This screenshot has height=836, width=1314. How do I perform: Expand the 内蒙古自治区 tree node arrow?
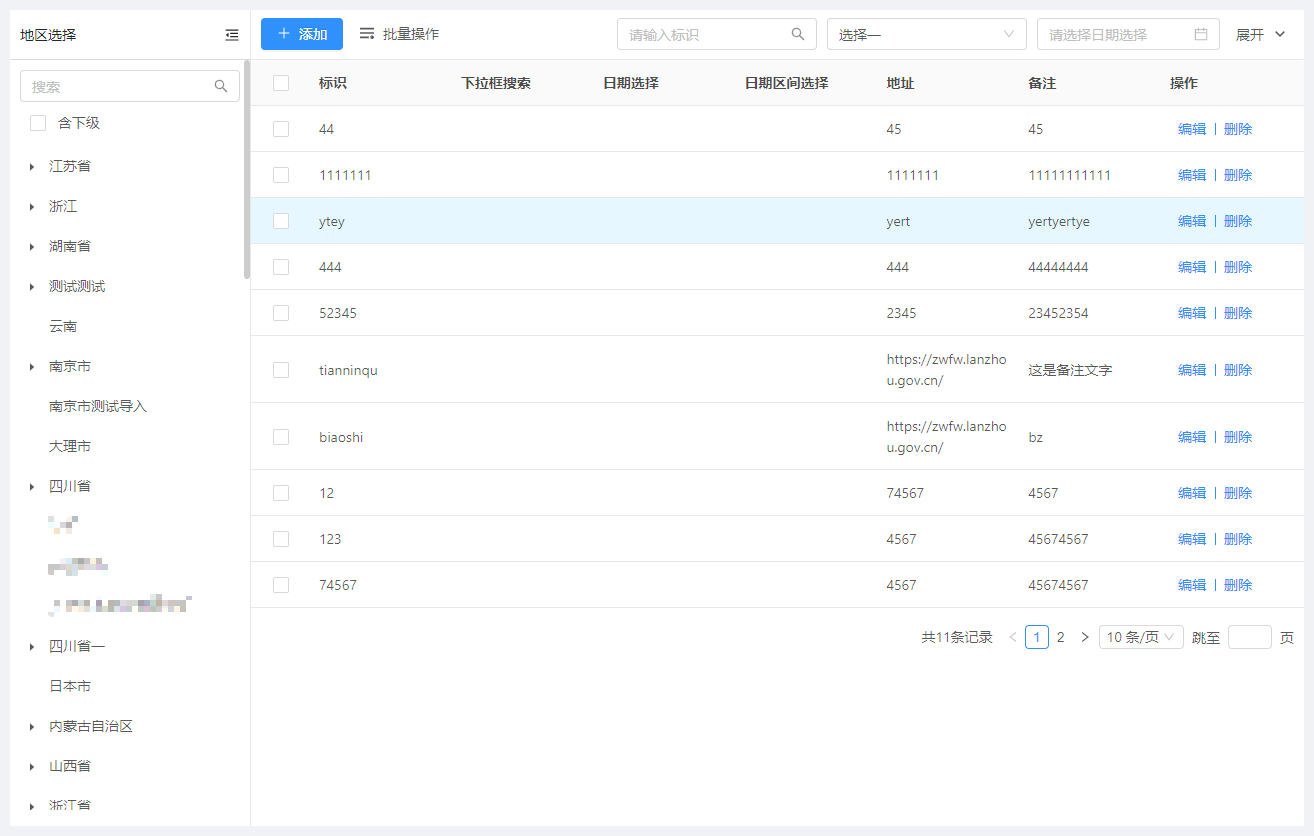click(x=32, y=726)
